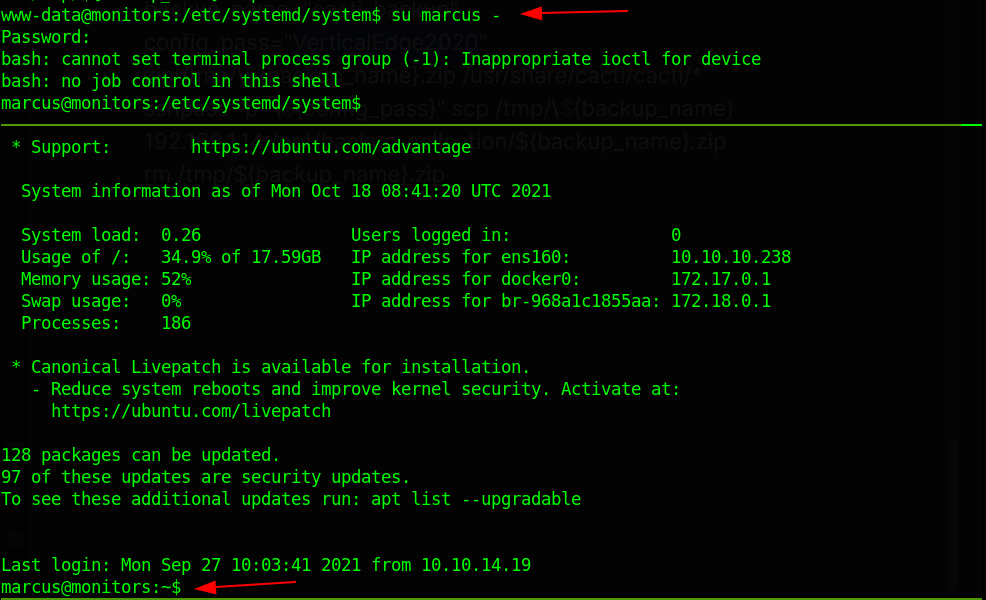This screenshot has width=986, height=600.
Task: Click the Processes count 186
Action: coord(176,324)
